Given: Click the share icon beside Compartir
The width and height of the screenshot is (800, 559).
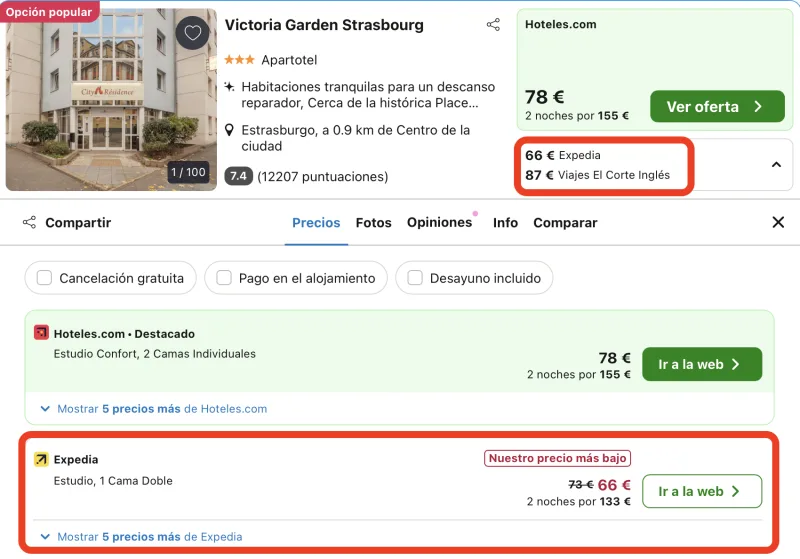Looking at the screenshot, I should (30, 222).
